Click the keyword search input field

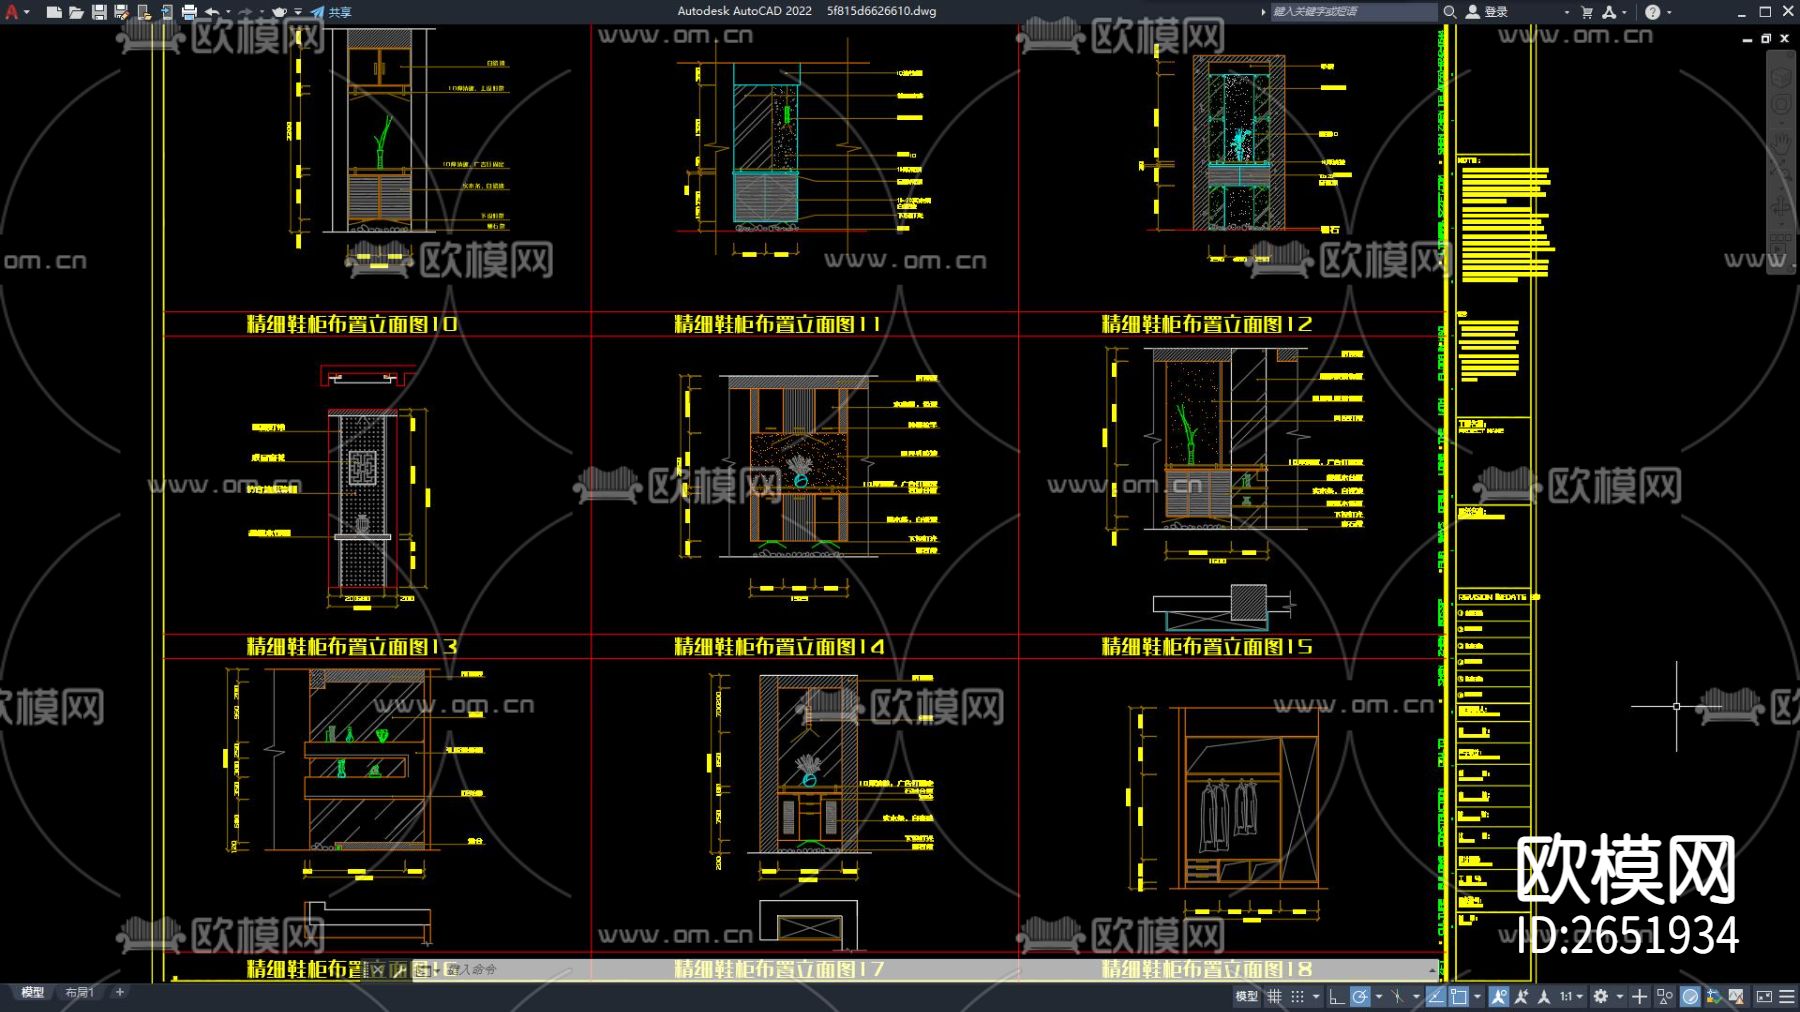(1350, 12)
